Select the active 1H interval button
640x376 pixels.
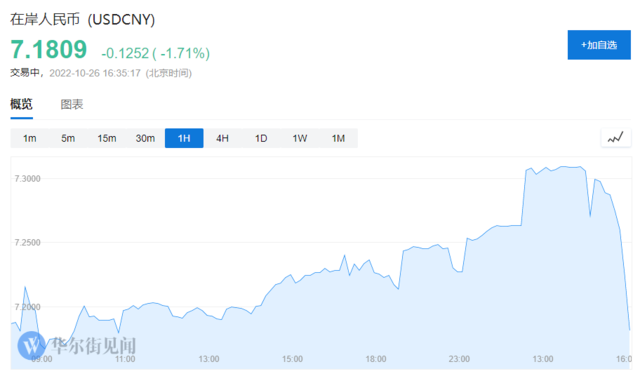[184, 138]
